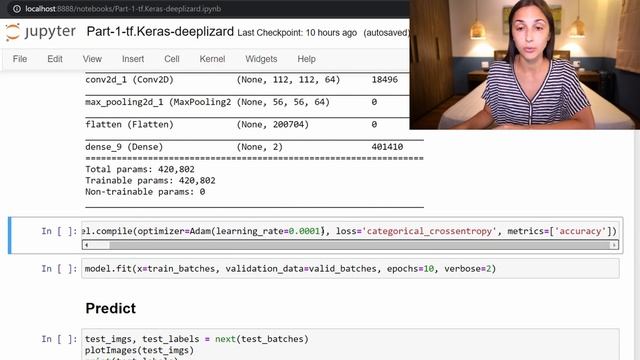Open the Widgets menu

(261, 59)
